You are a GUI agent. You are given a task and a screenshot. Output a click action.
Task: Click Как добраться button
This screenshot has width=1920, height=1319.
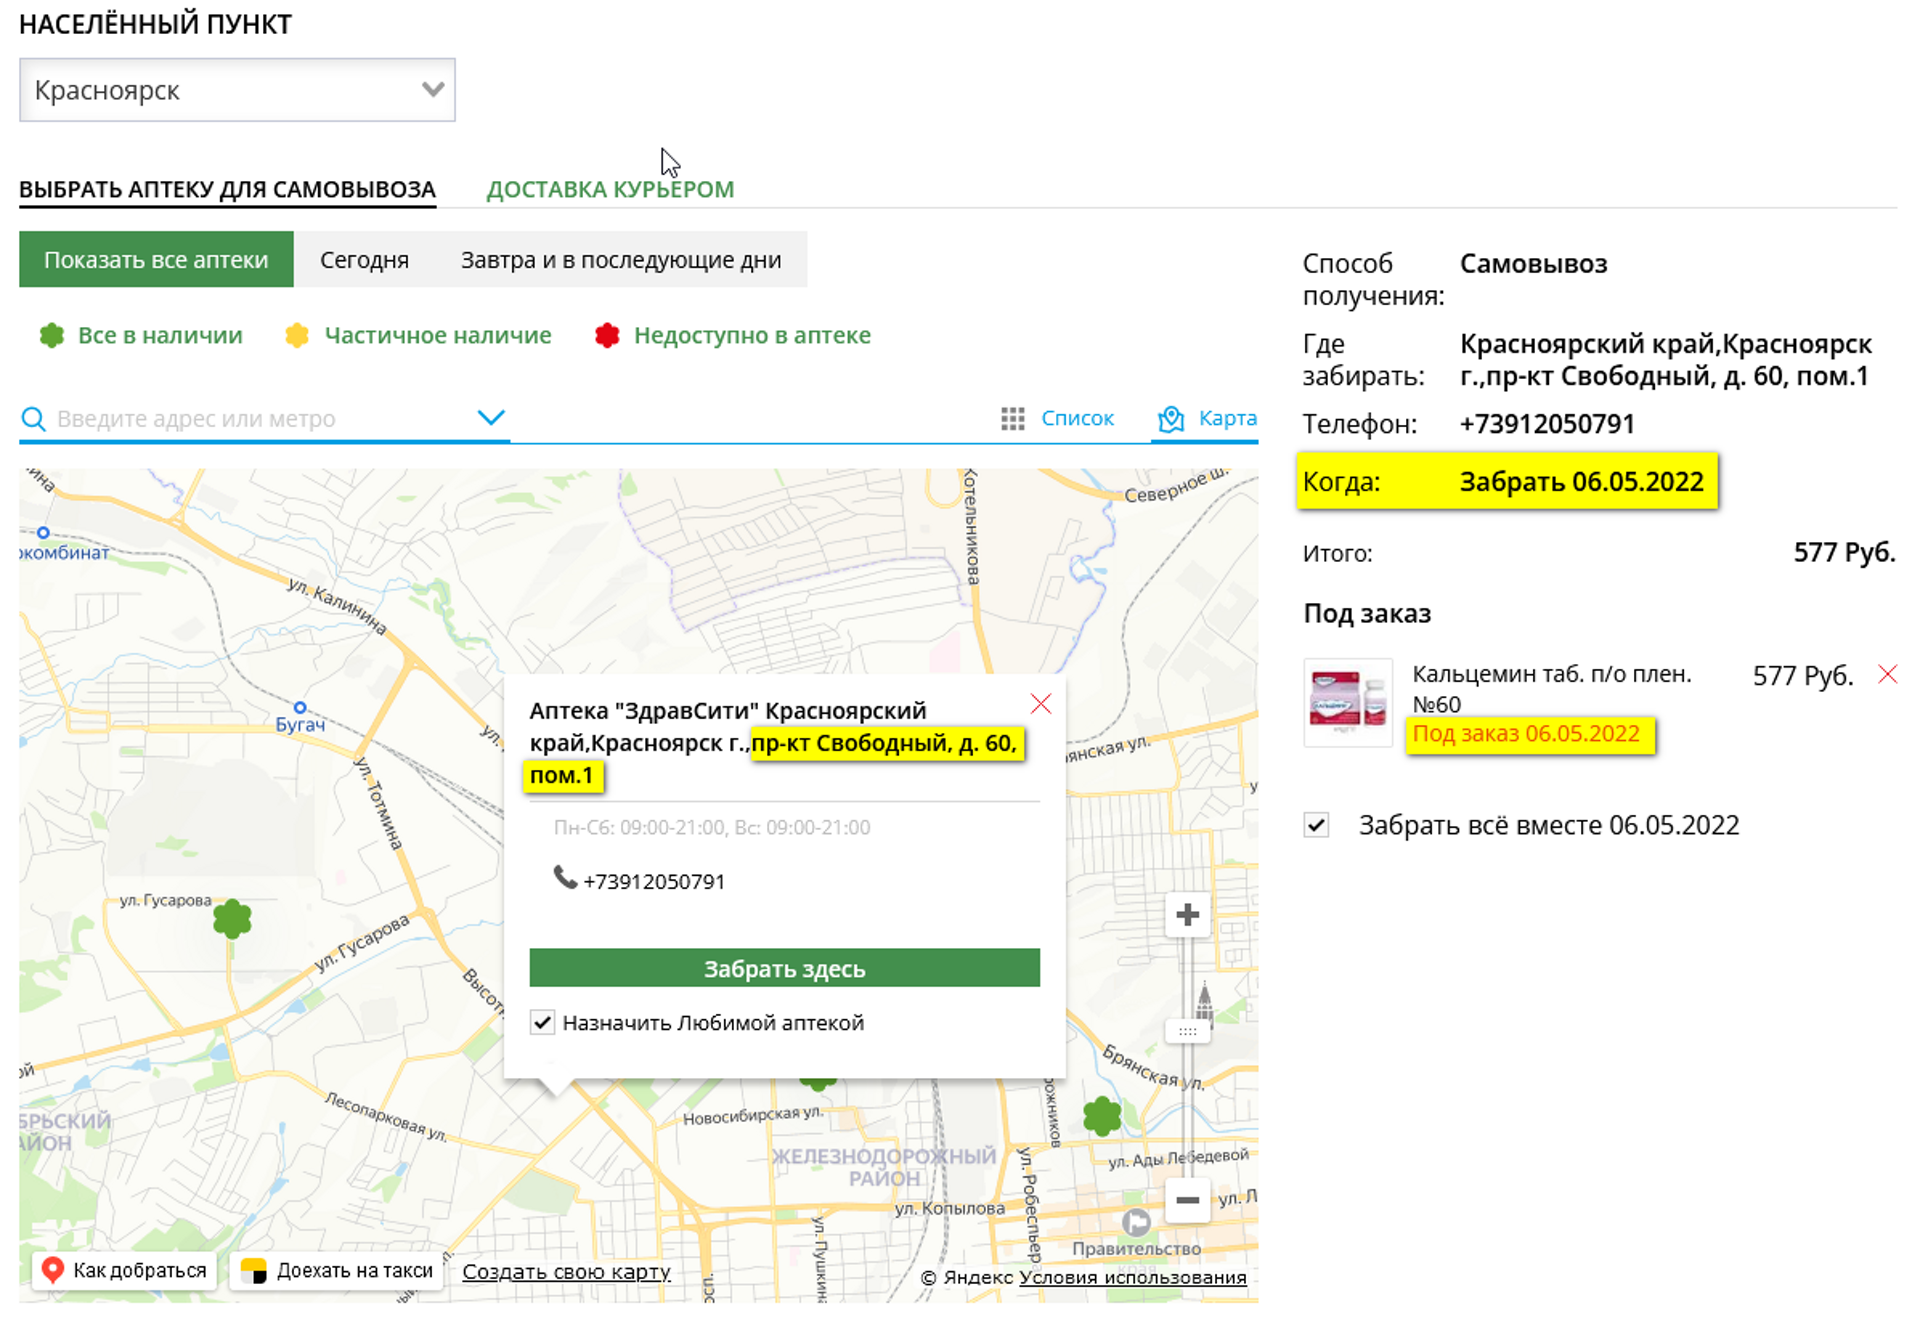click(125, 1270)
